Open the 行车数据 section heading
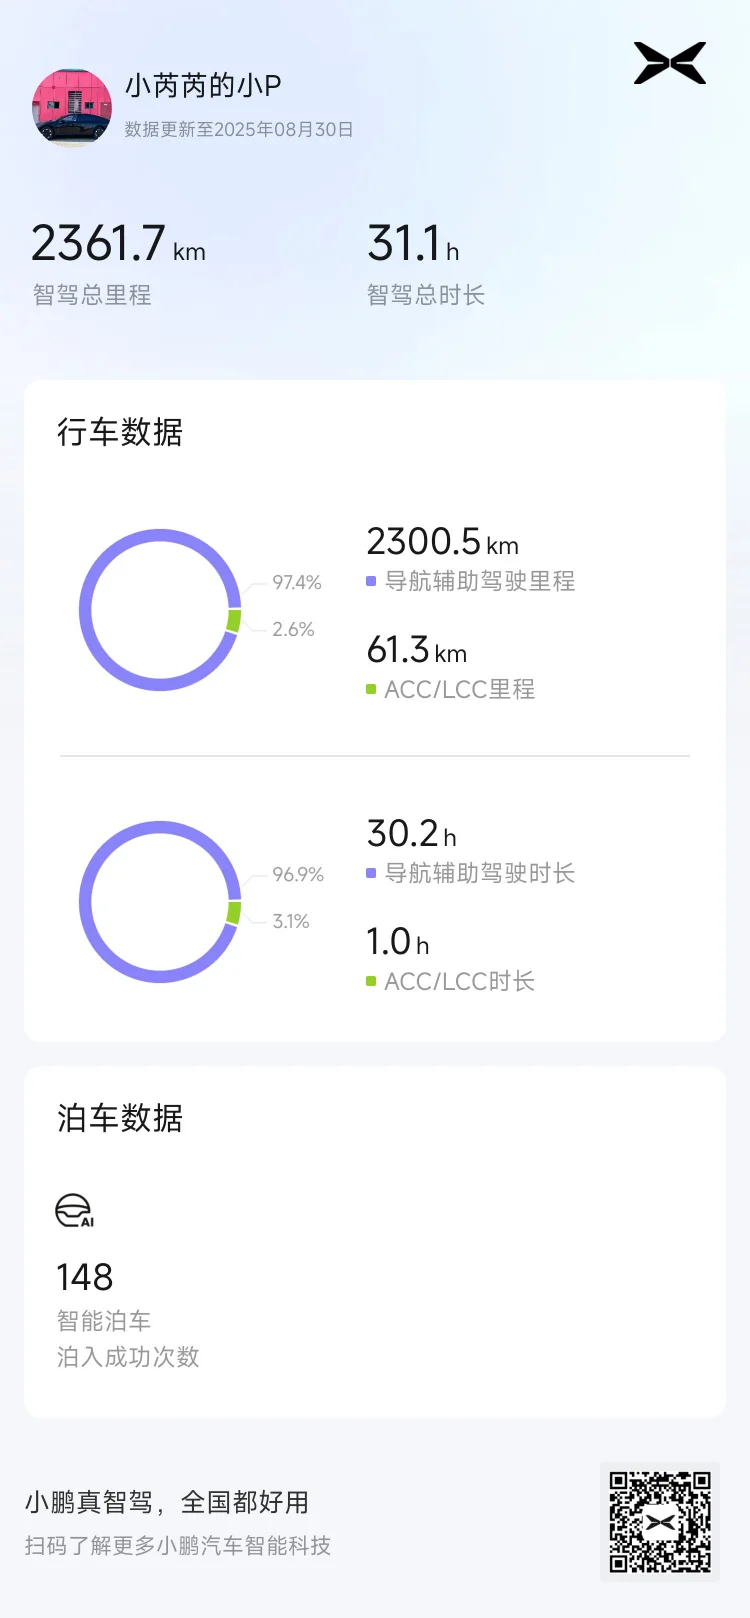The image size is (750, 1618). (x=120, y=432)
